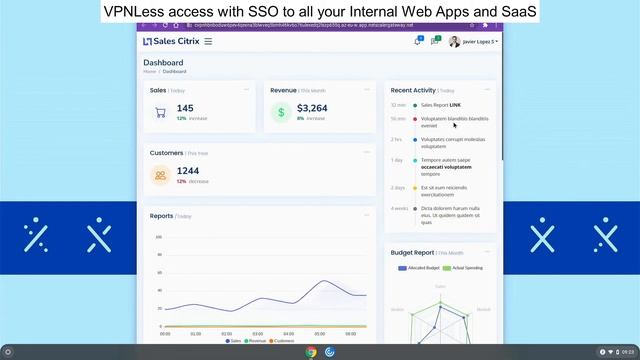Click the Reports chart peak near 05:00
The height and width of the screenshot is (360, 640).
pyautogui.click(x=324, y=281)
